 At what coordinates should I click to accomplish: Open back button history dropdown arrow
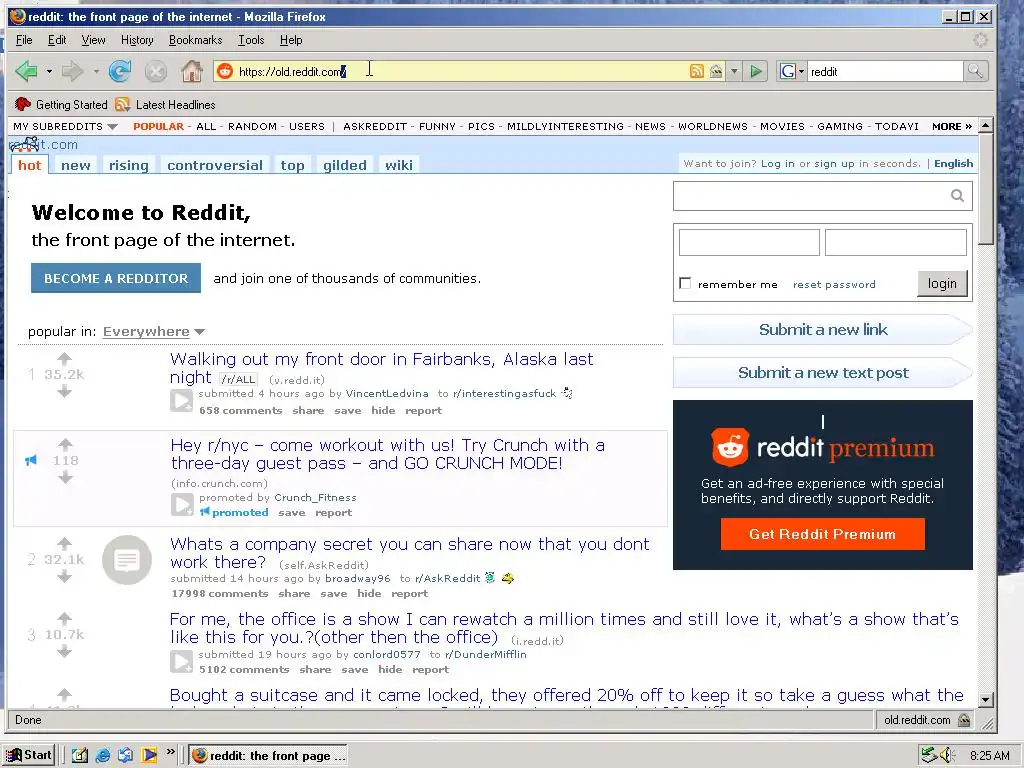tap(49, 71)
